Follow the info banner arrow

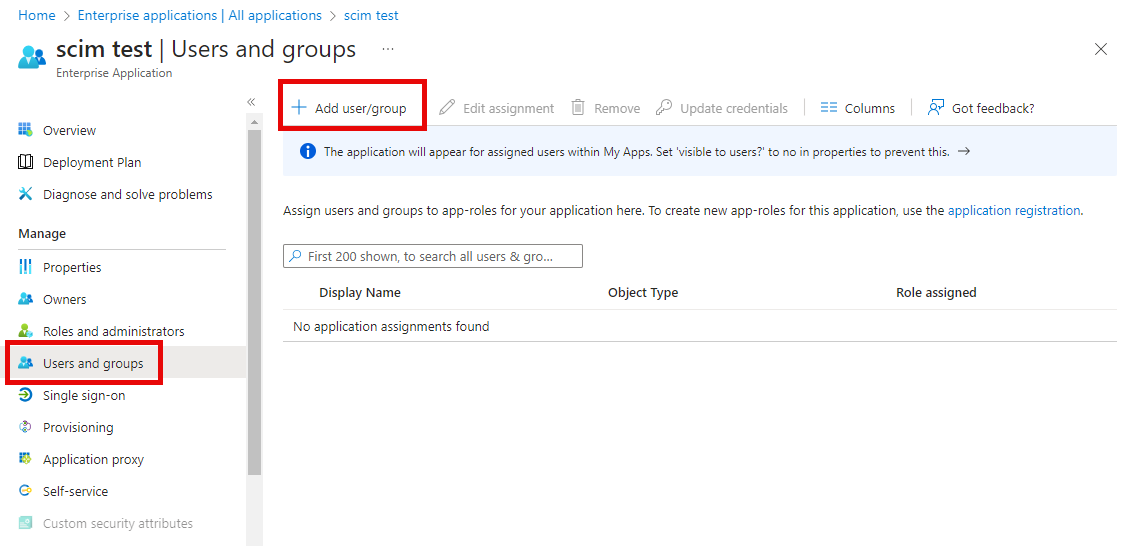964,152
